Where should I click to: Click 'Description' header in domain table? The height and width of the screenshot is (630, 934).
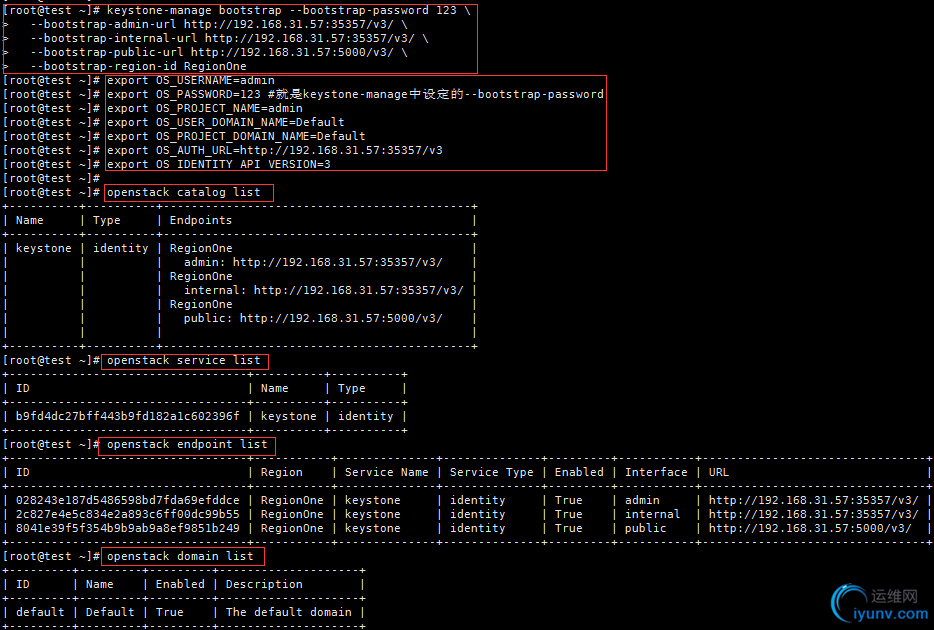pos(264,584)
